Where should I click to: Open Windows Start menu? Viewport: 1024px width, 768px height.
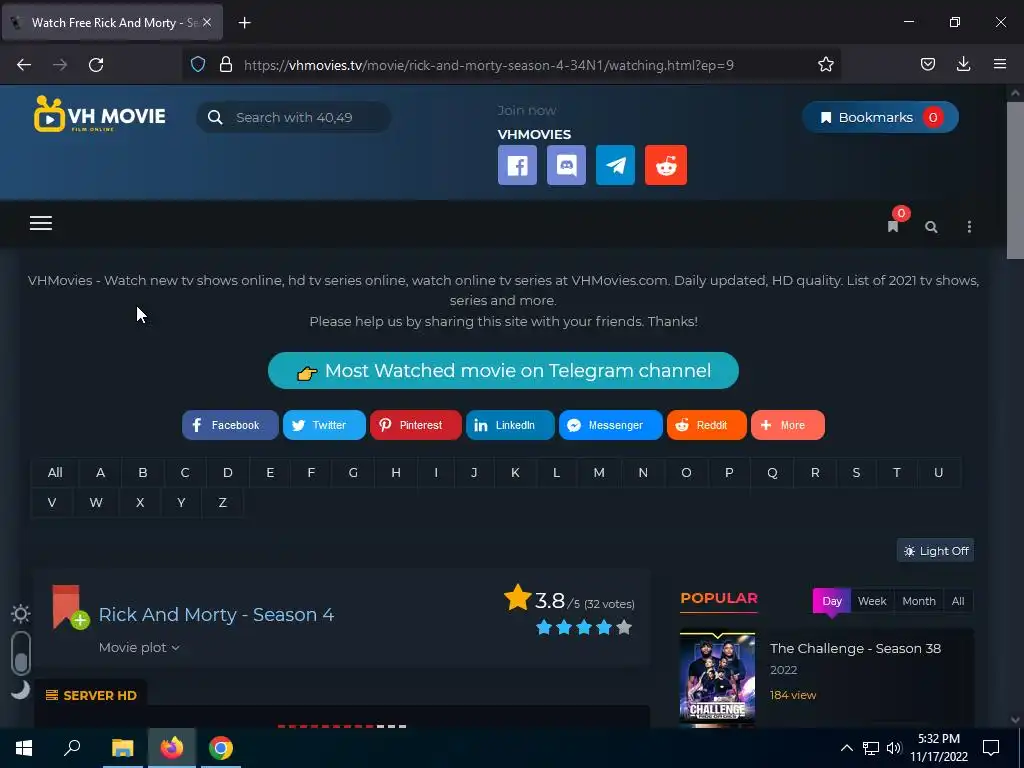tap(24, 748)
